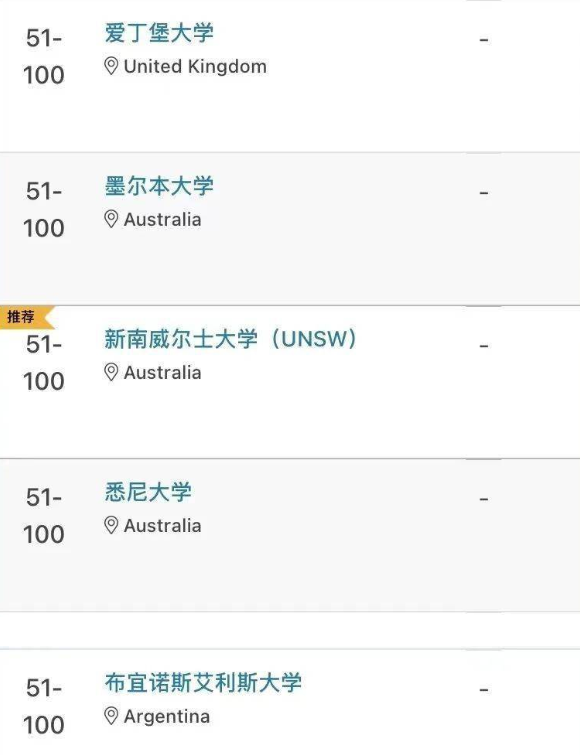Click the orange 推荐 recommended badge

pos(25,317)
